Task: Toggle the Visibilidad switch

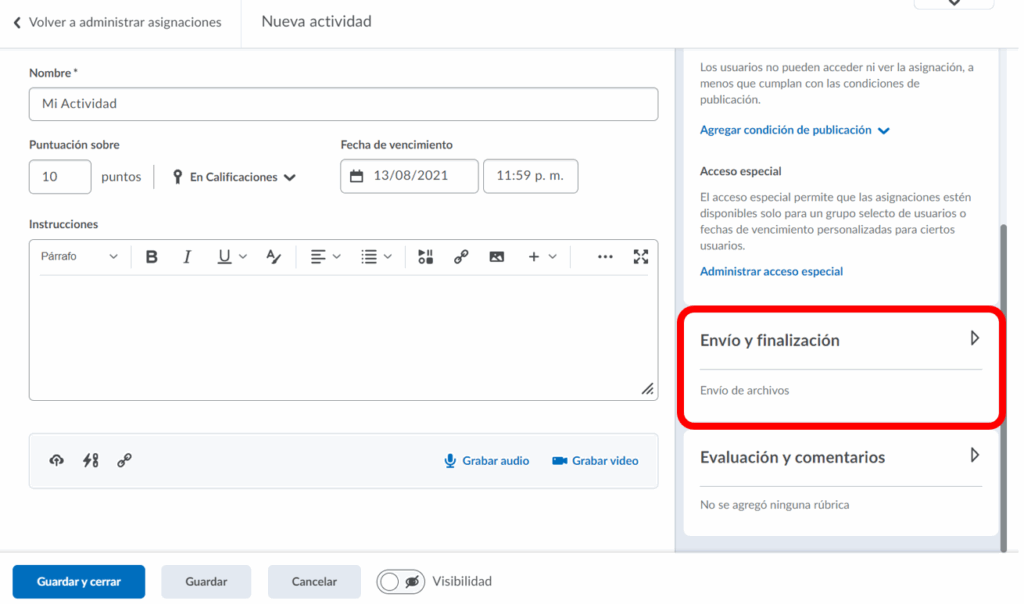Action: coord(401,581)
